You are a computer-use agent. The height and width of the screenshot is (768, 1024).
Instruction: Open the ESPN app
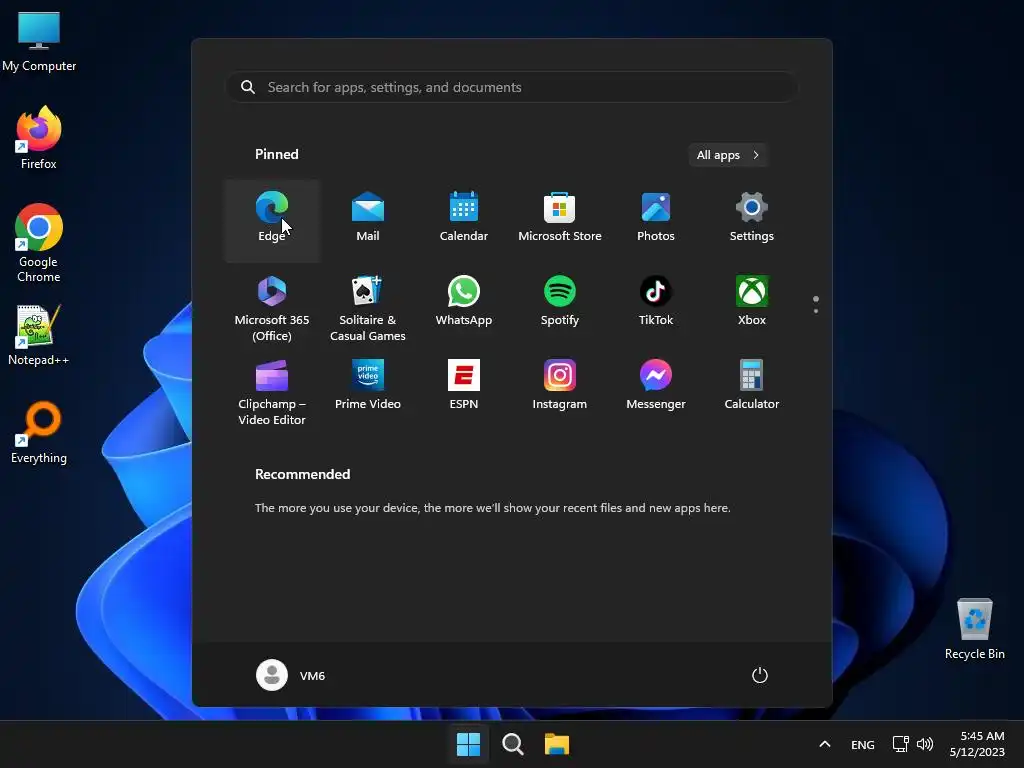click(464, 388)
